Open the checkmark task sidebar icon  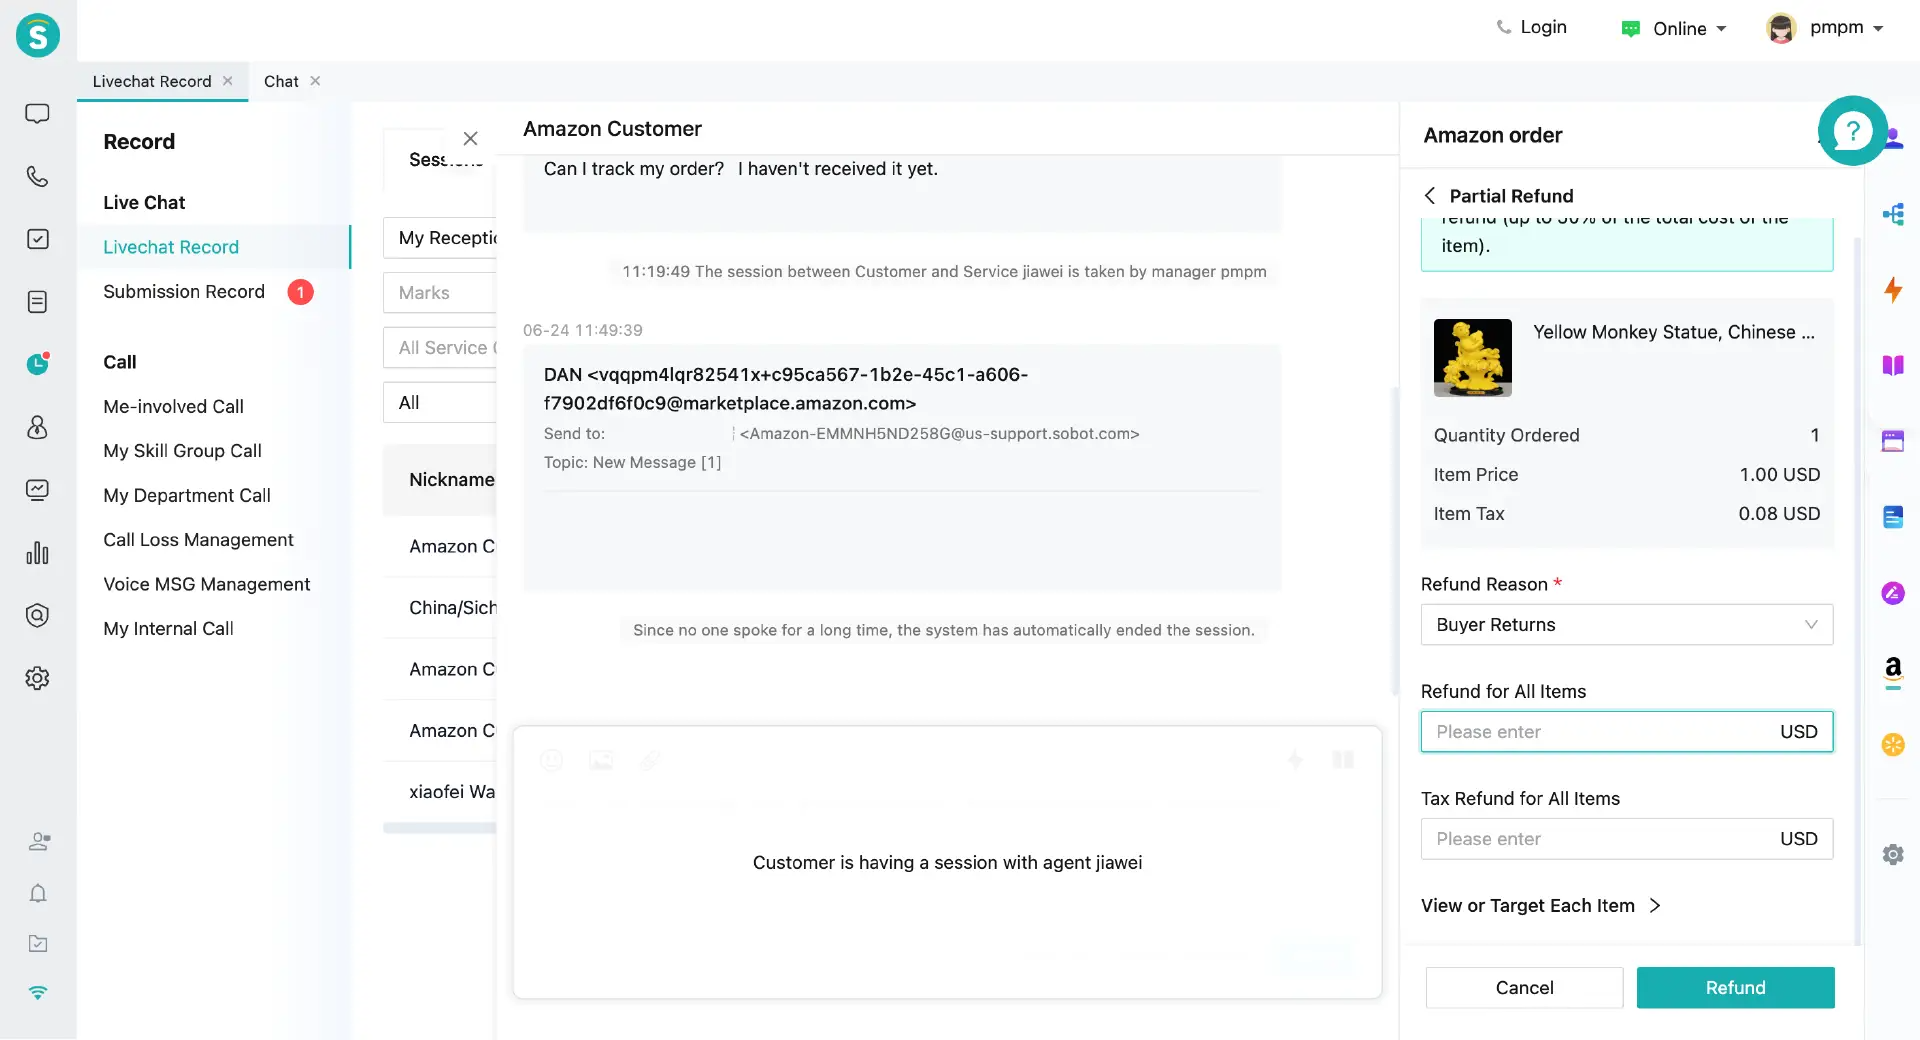tap(37, 239)
